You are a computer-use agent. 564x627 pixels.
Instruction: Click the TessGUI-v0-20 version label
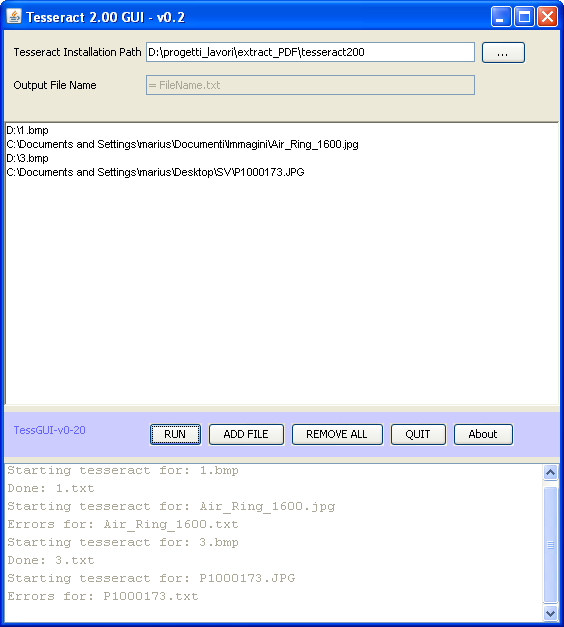tap(50, 430)
